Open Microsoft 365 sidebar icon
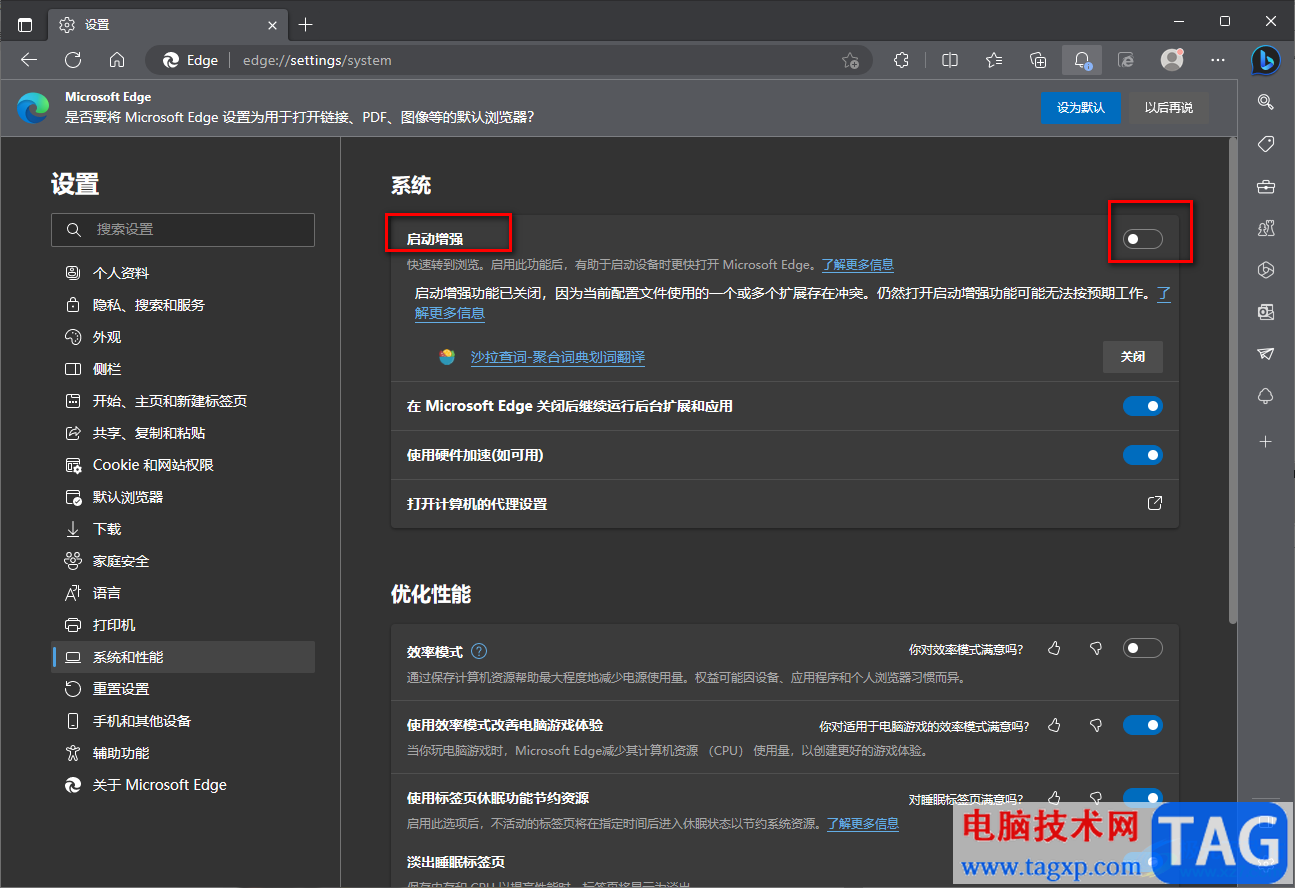The width and height of the screenshot is (1295, 888). pyautogui.click(x=1266, y=270)
